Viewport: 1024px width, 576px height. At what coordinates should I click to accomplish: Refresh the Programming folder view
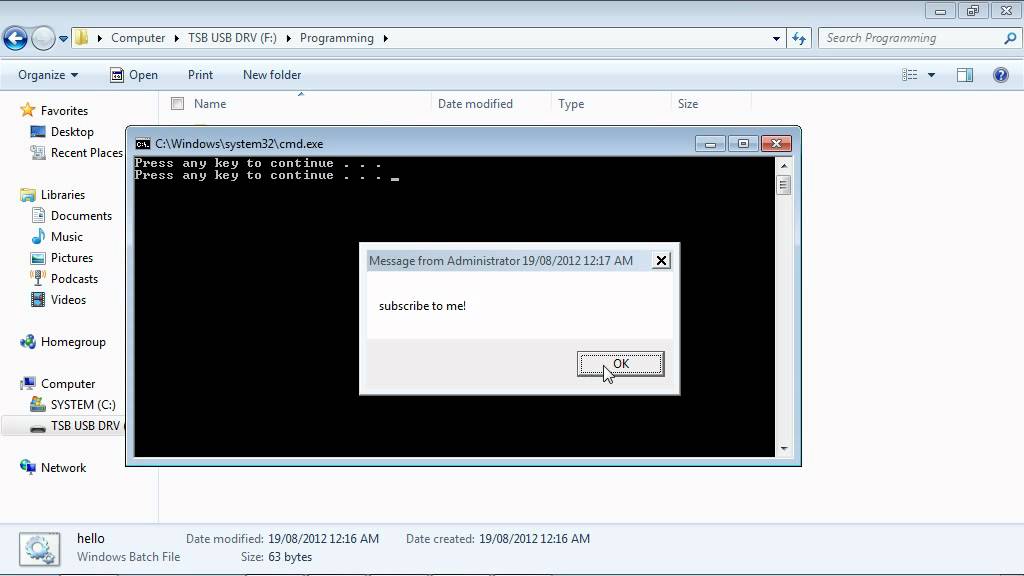coord(799,39)
